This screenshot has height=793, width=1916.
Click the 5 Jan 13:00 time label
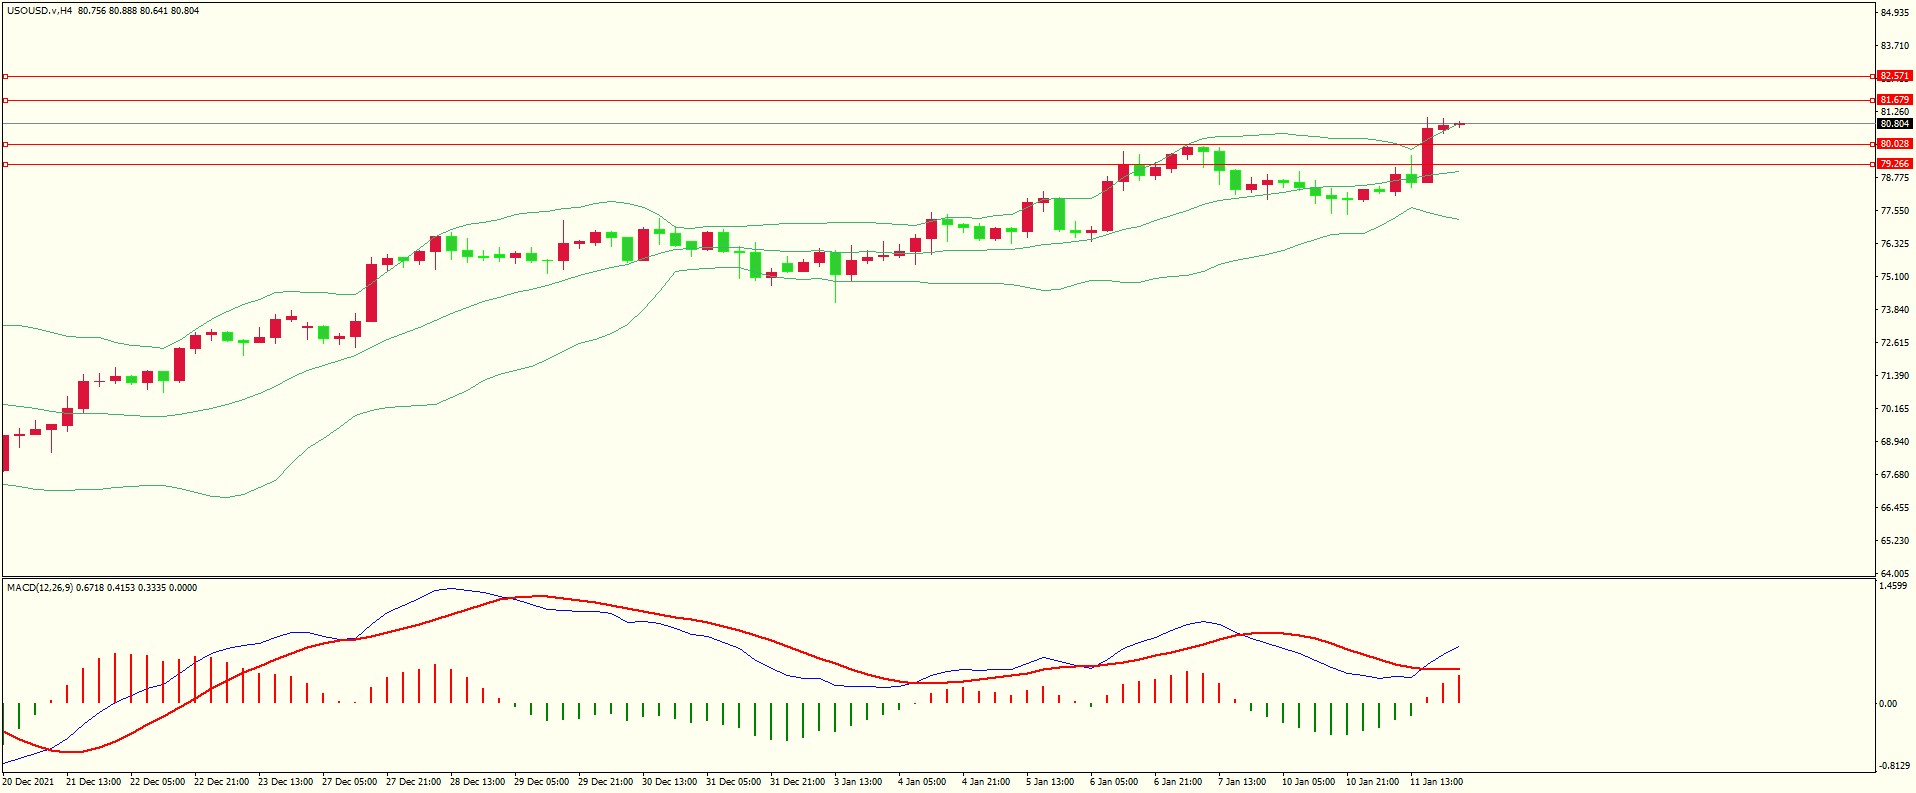point(1050,782)
